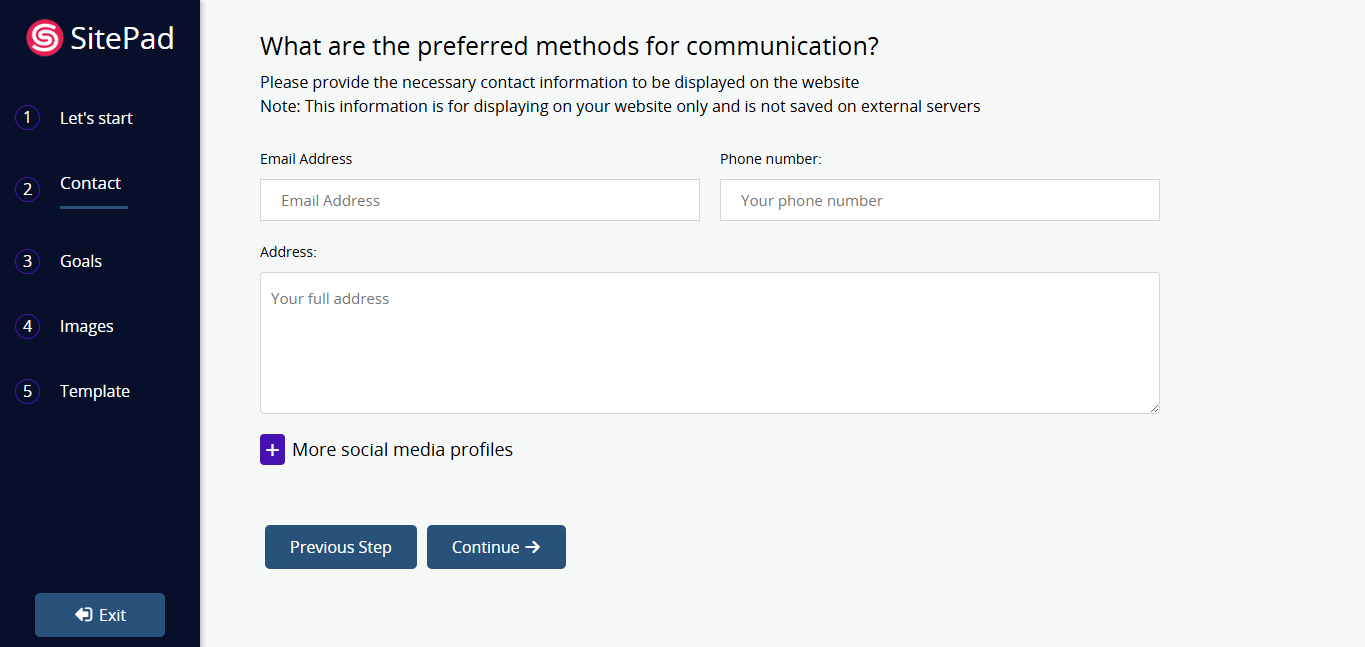Click the arrow icon on Continue button
Screen dimensions: 1365x647
click(x=533, y=547)
